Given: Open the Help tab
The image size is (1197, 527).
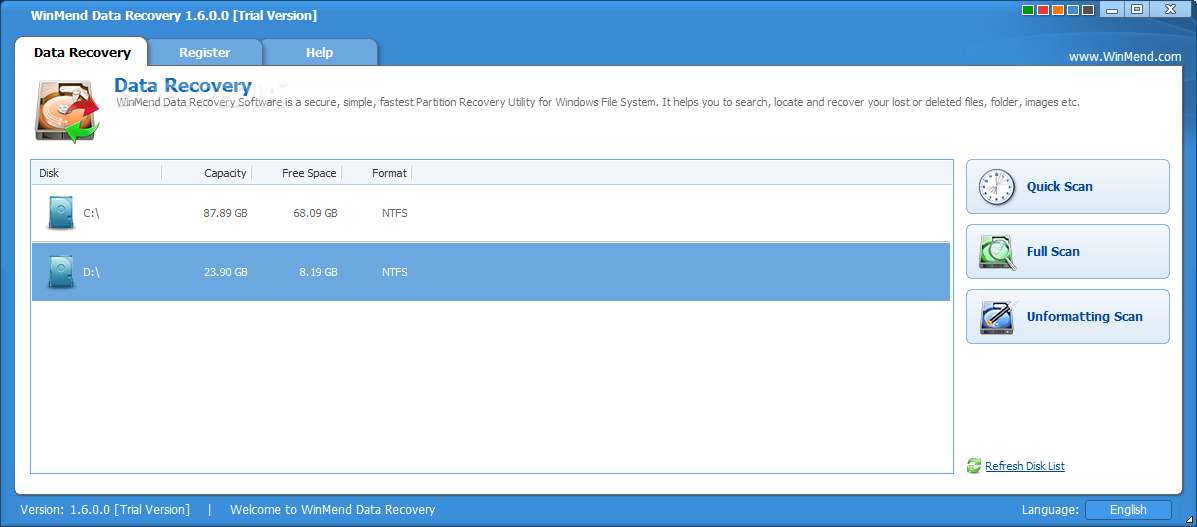Looking at the screenshot, I should 319,53.
